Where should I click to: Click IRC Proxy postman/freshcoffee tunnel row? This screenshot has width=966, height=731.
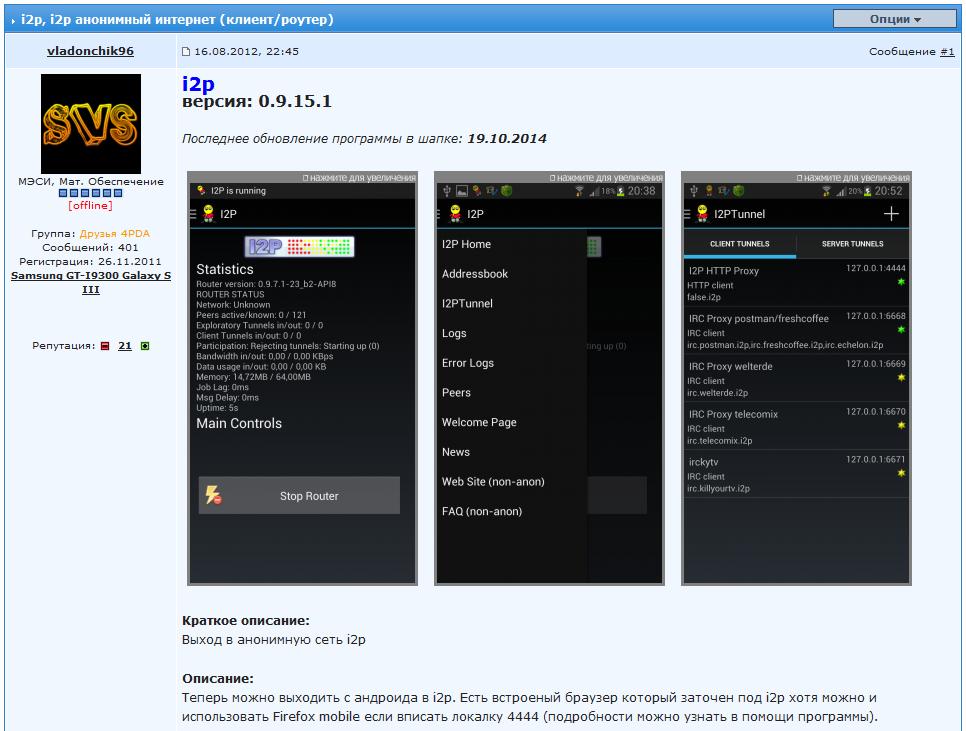click(x=797, y=331)
